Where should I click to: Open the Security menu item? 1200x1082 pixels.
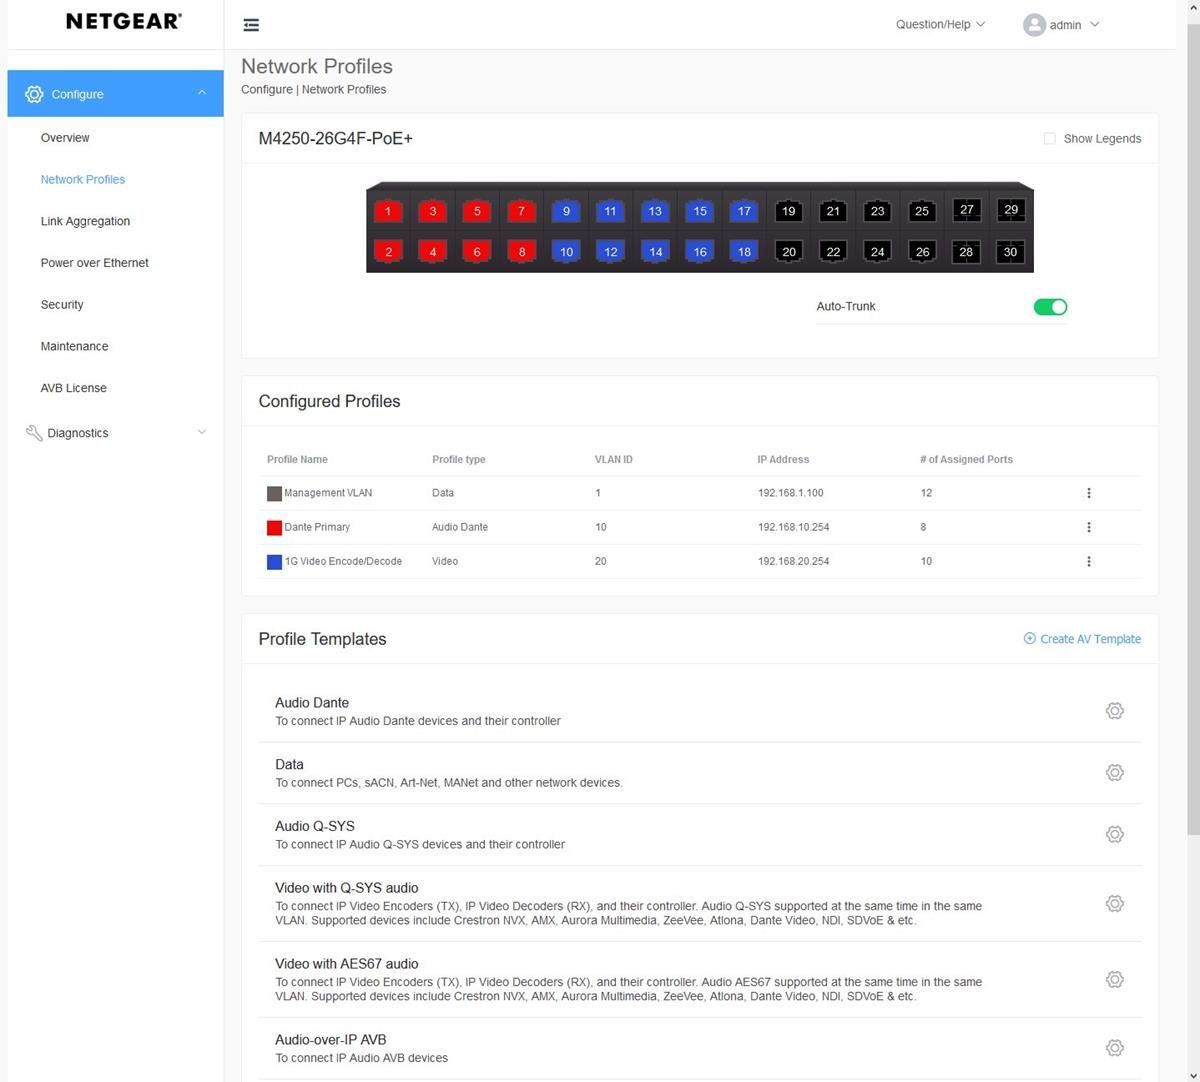pyautogui.click(x=62, y=305)
